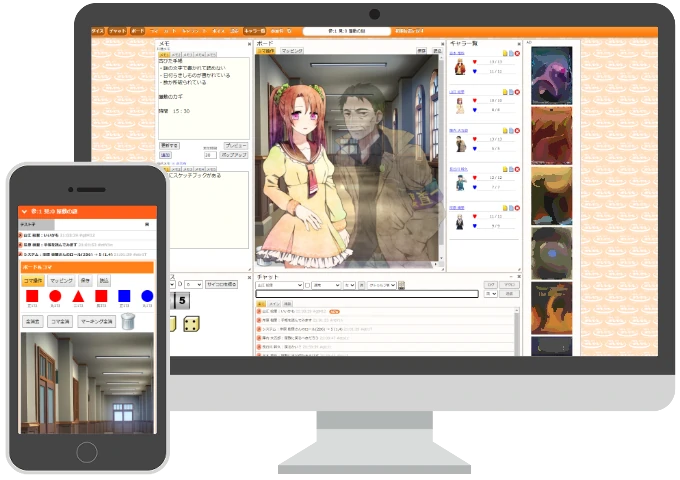680x480 pixels.
Task: Tap マーキング全消 button on phone
Action: 96,322
